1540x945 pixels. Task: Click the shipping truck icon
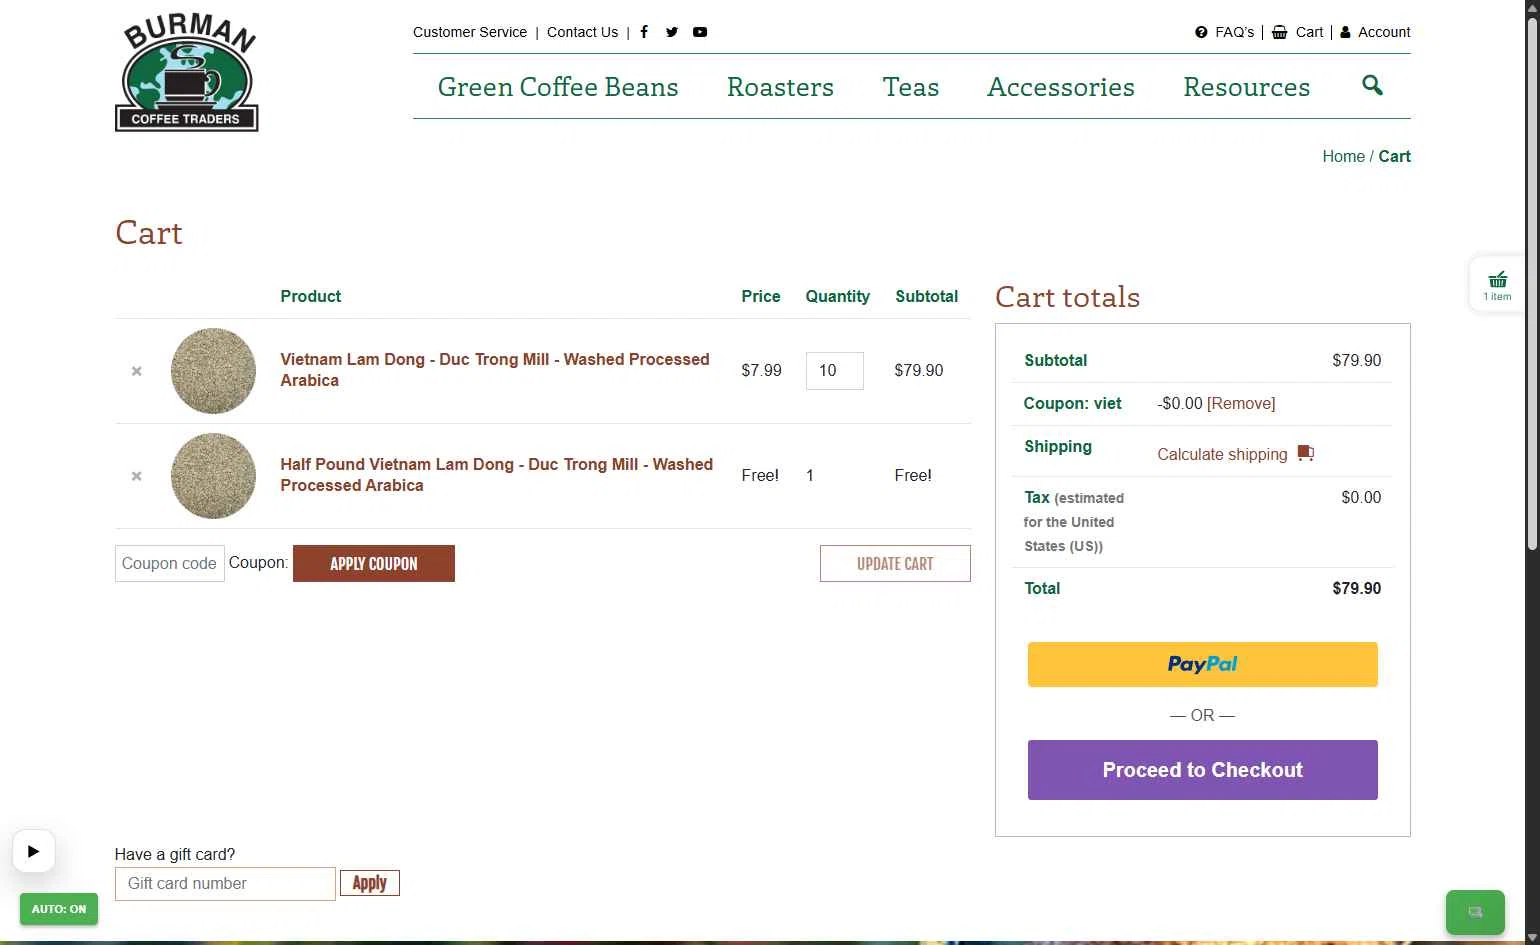[x=1305, y=453]
